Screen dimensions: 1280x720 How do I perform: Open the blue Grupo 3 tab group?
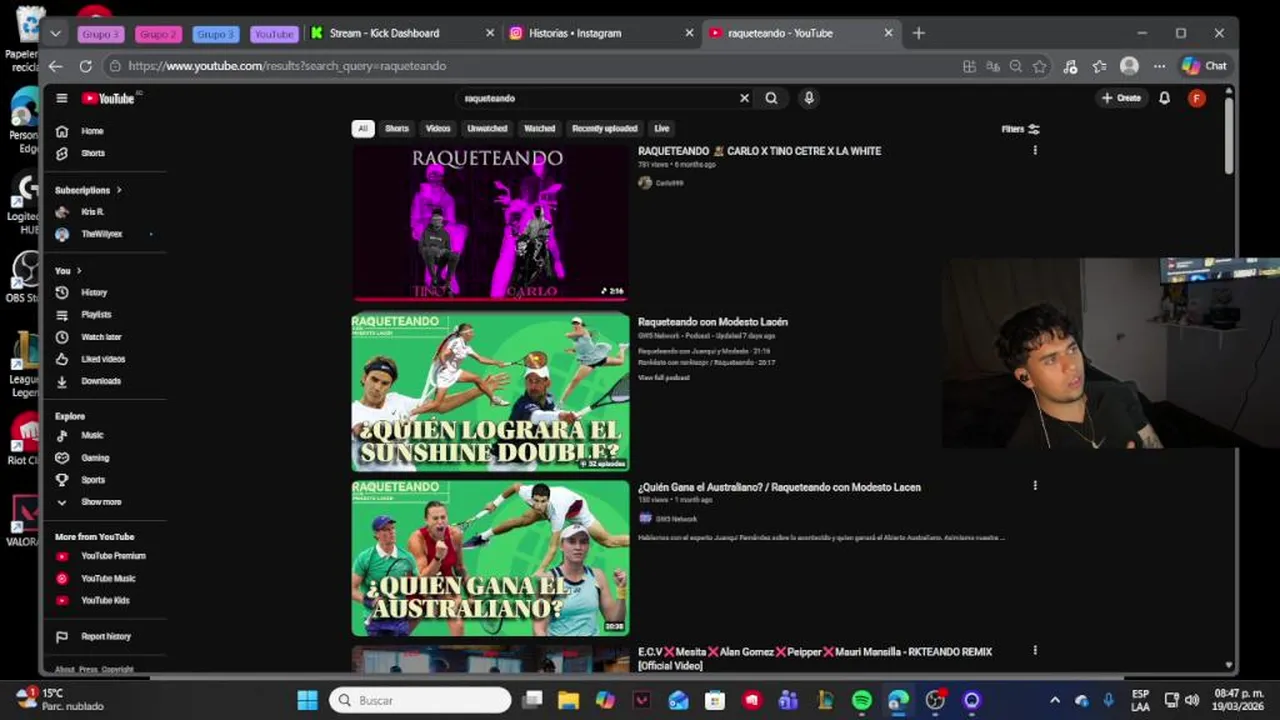pyautogui.click(x=216, y=34)
